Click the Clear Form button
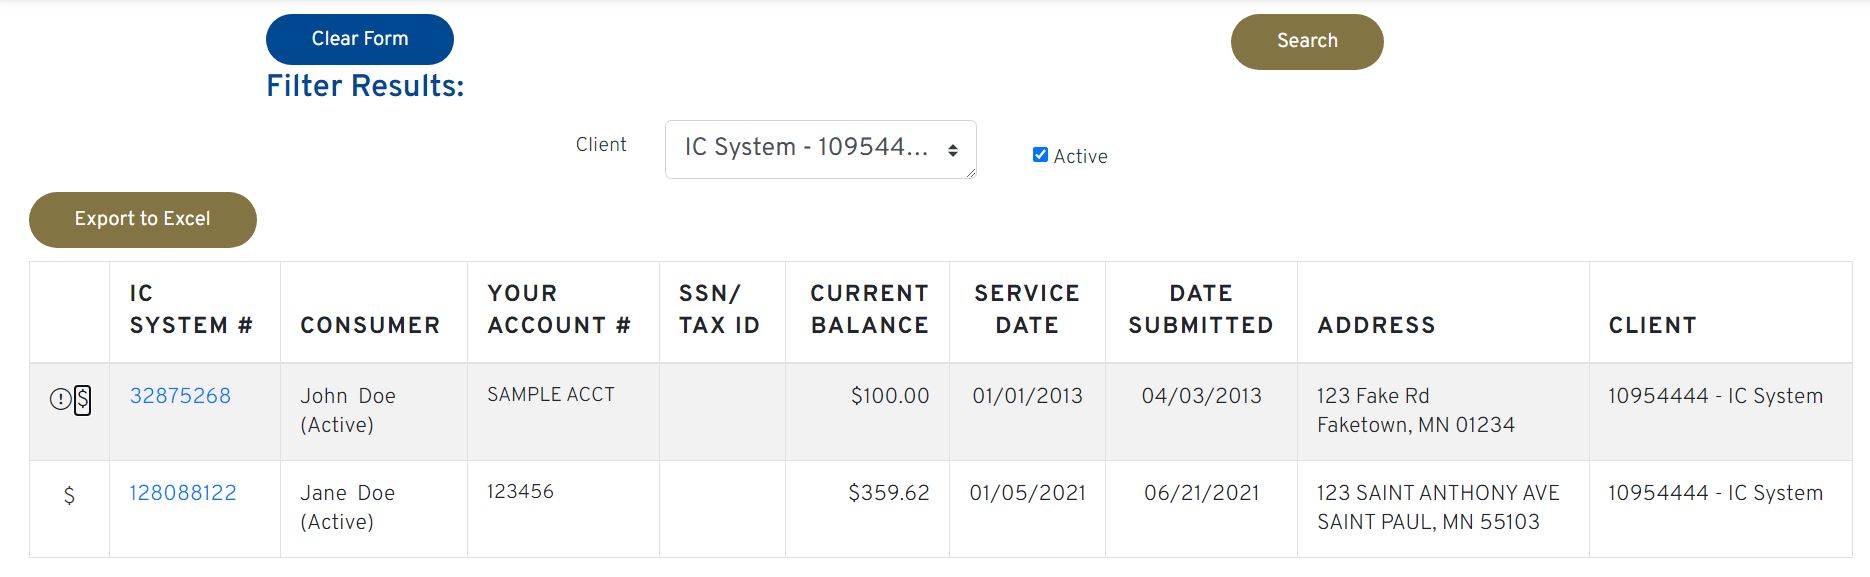This screenshot has height=577, width=1870. tap(359, 39)
